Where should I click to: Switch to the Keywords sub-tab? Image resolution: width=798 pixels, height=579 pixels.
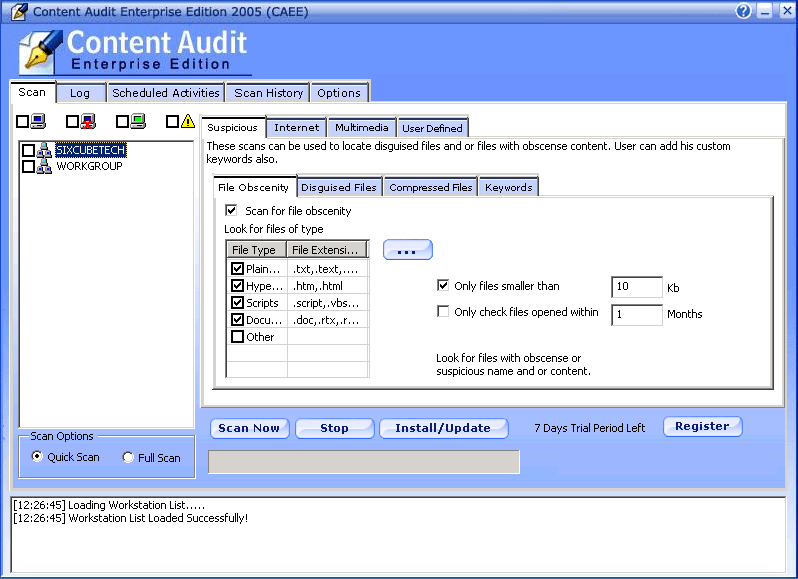(508, 188)
